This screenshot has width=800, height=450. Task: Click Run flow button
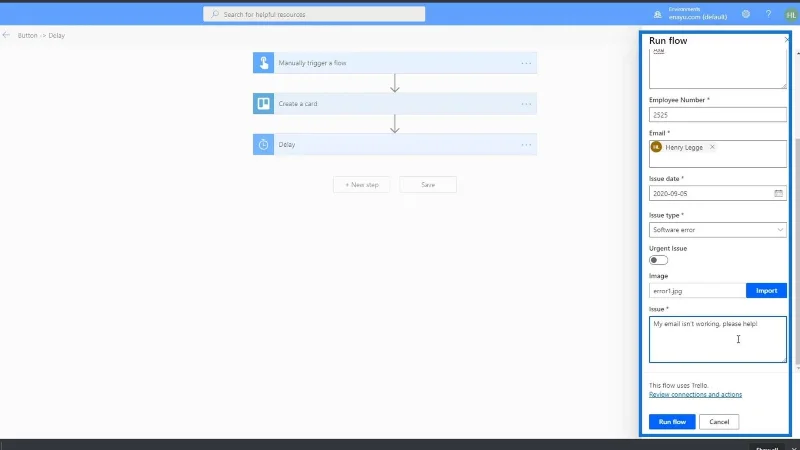(672, 422)
